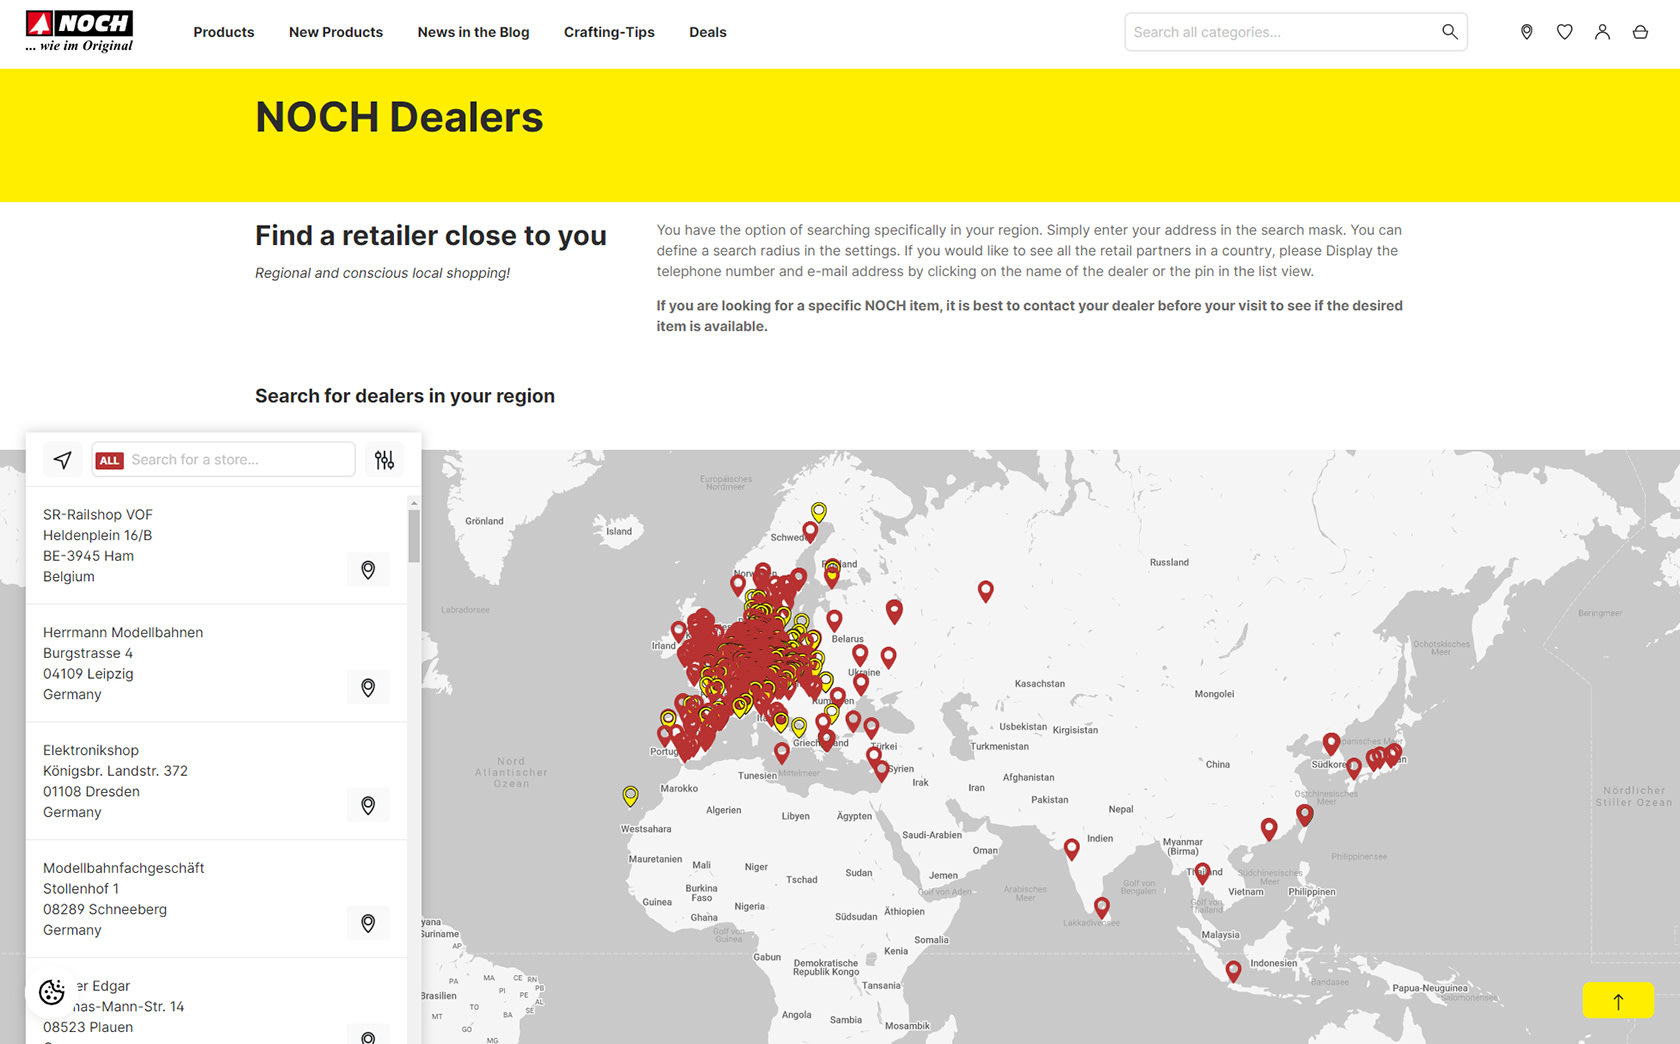Click the yellow back-to-top arrow button

click(1618, 1000)
